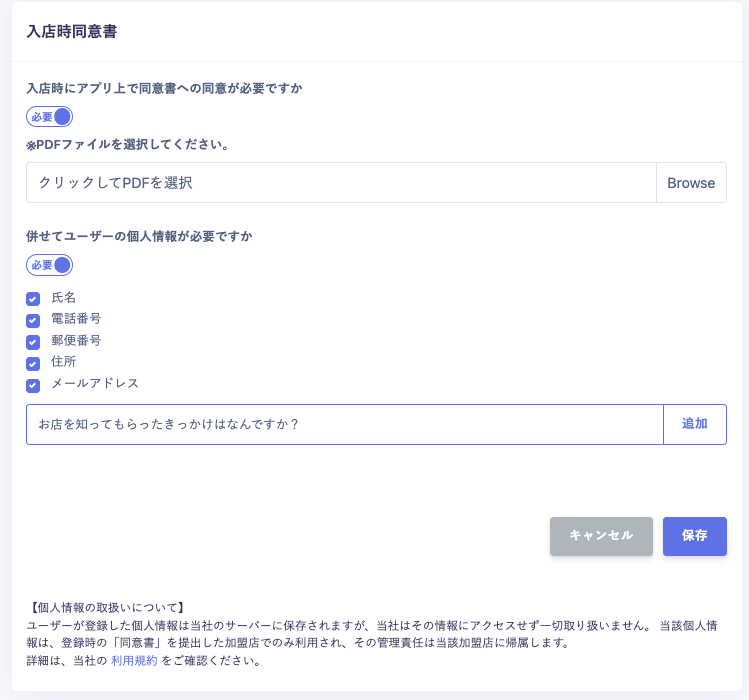Click the 入店時同意書 panel heading
Image resolution: width=749 pixels, height=700 pixels.
71,32
